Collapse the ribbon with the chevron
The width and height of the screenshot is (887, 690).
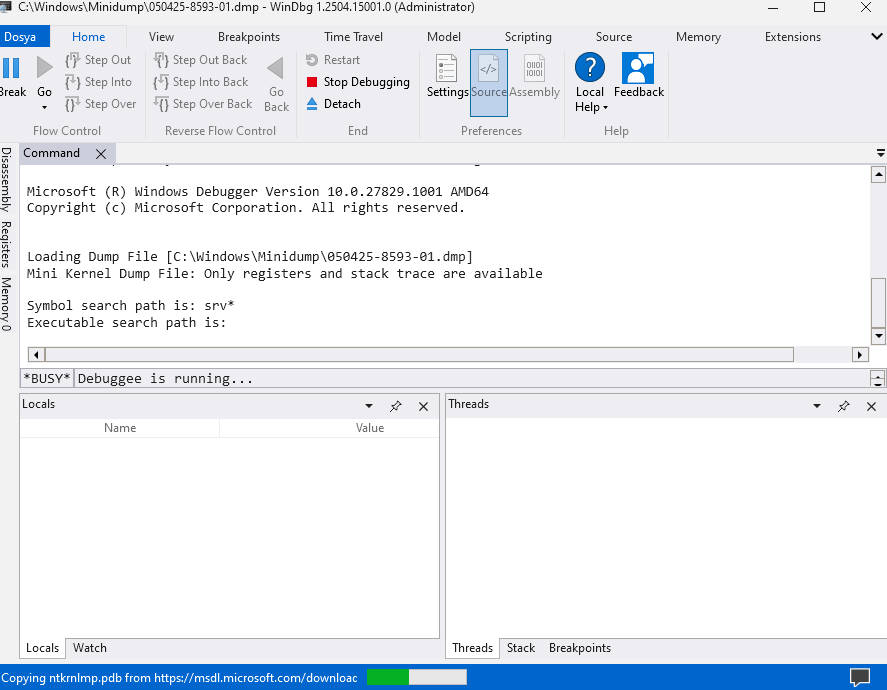coord(876,37)
